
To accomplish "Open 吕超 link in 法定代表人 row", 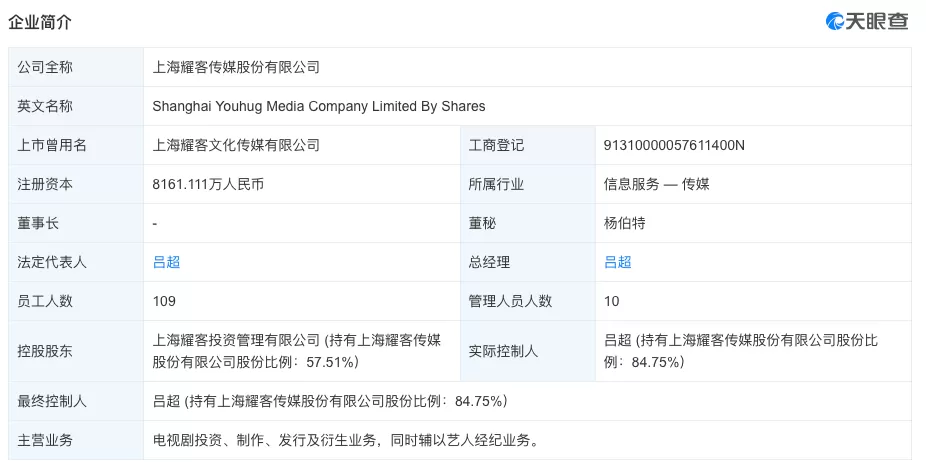I will pyautogui.click(x=167, y=262).
